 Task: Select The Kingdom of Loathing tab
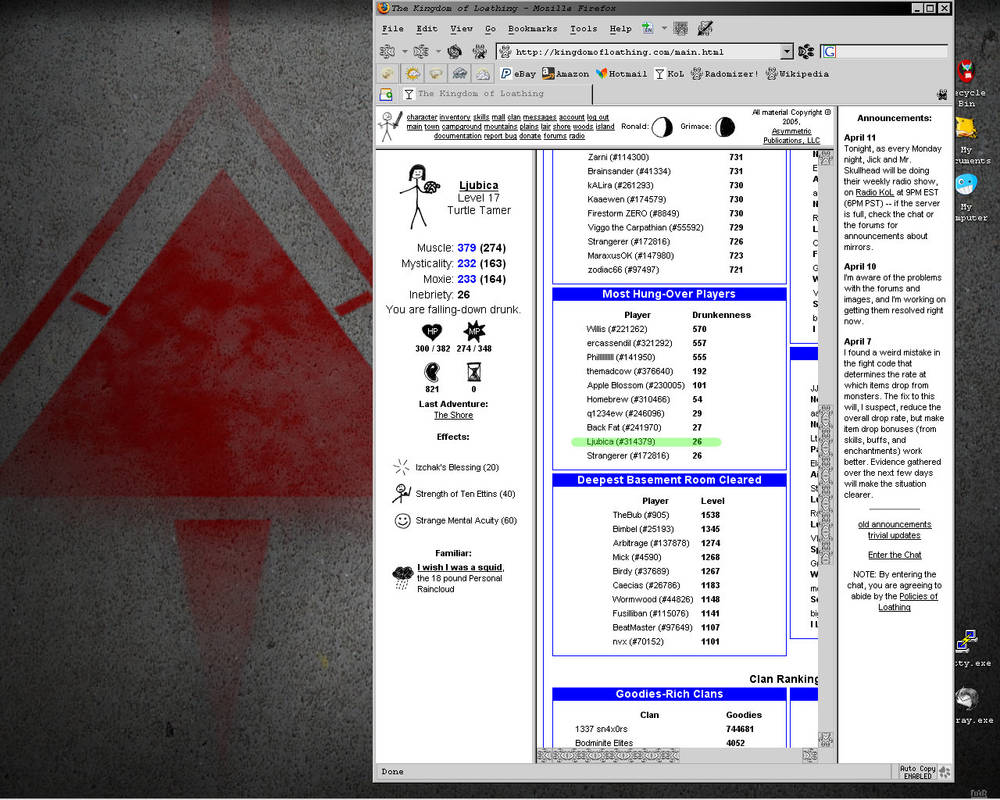pyautogui.click(x=496, y=94)
